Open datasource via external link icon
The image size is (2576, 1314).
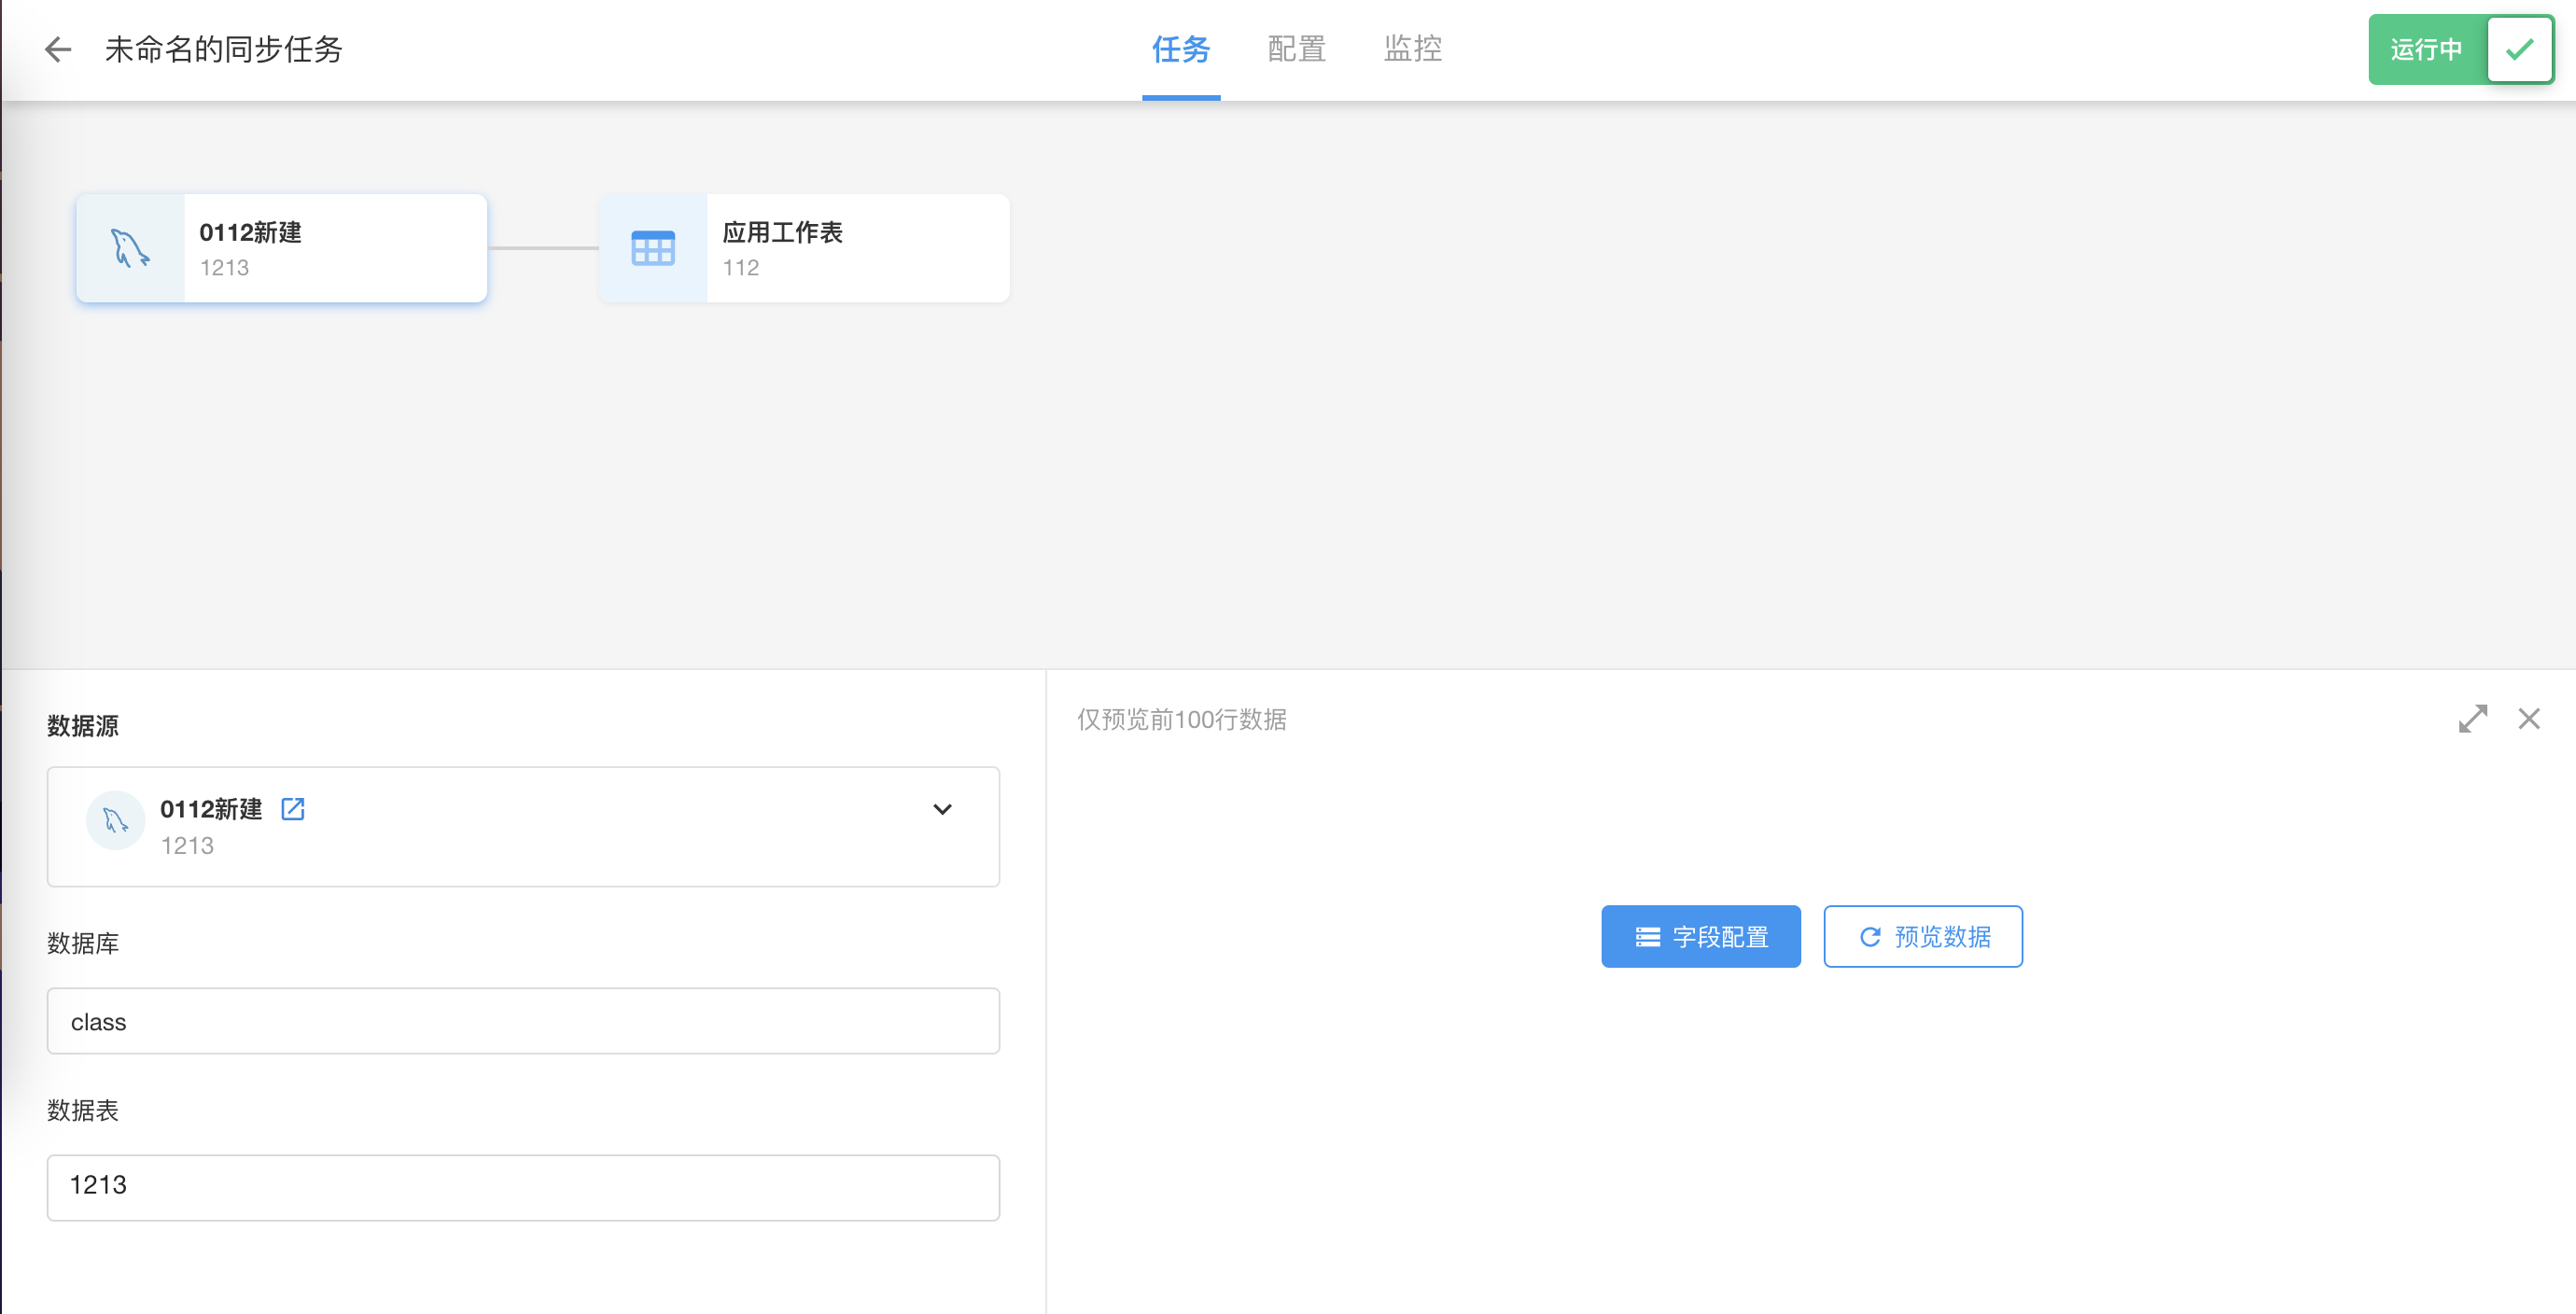click(x=293, y=808)
